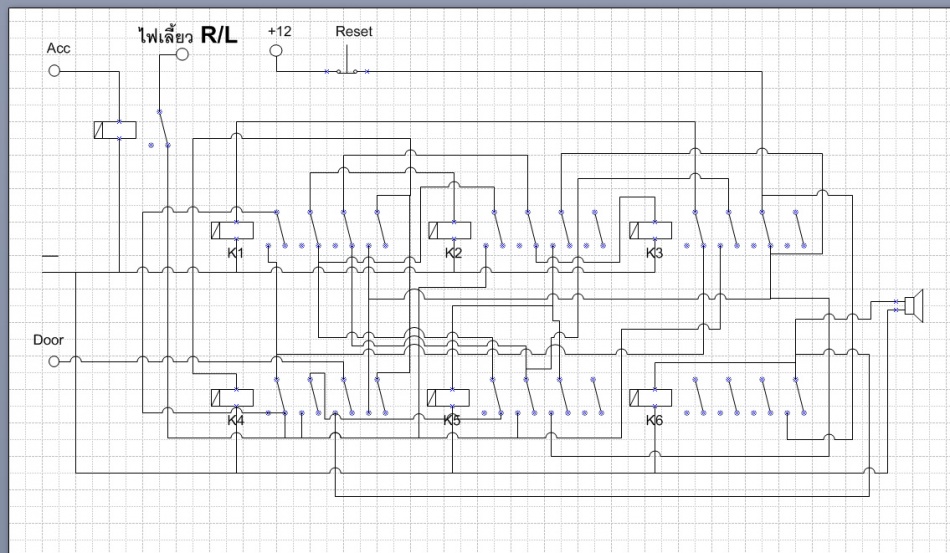This screenshot has width=950, height=553.
Task: Click the Door terminal circle
Action: click(x=55, y=361)
